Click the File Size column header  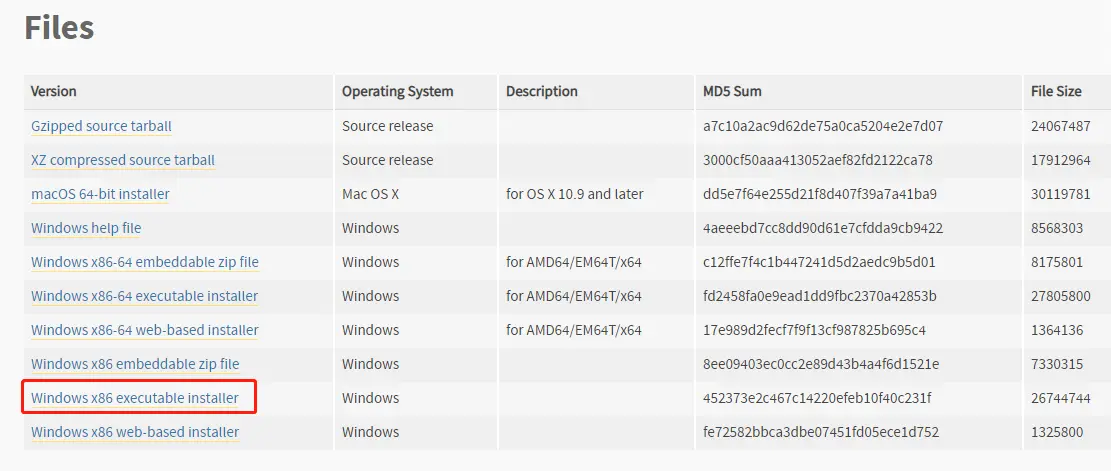pyautogui.click(x=1056, y=91)
